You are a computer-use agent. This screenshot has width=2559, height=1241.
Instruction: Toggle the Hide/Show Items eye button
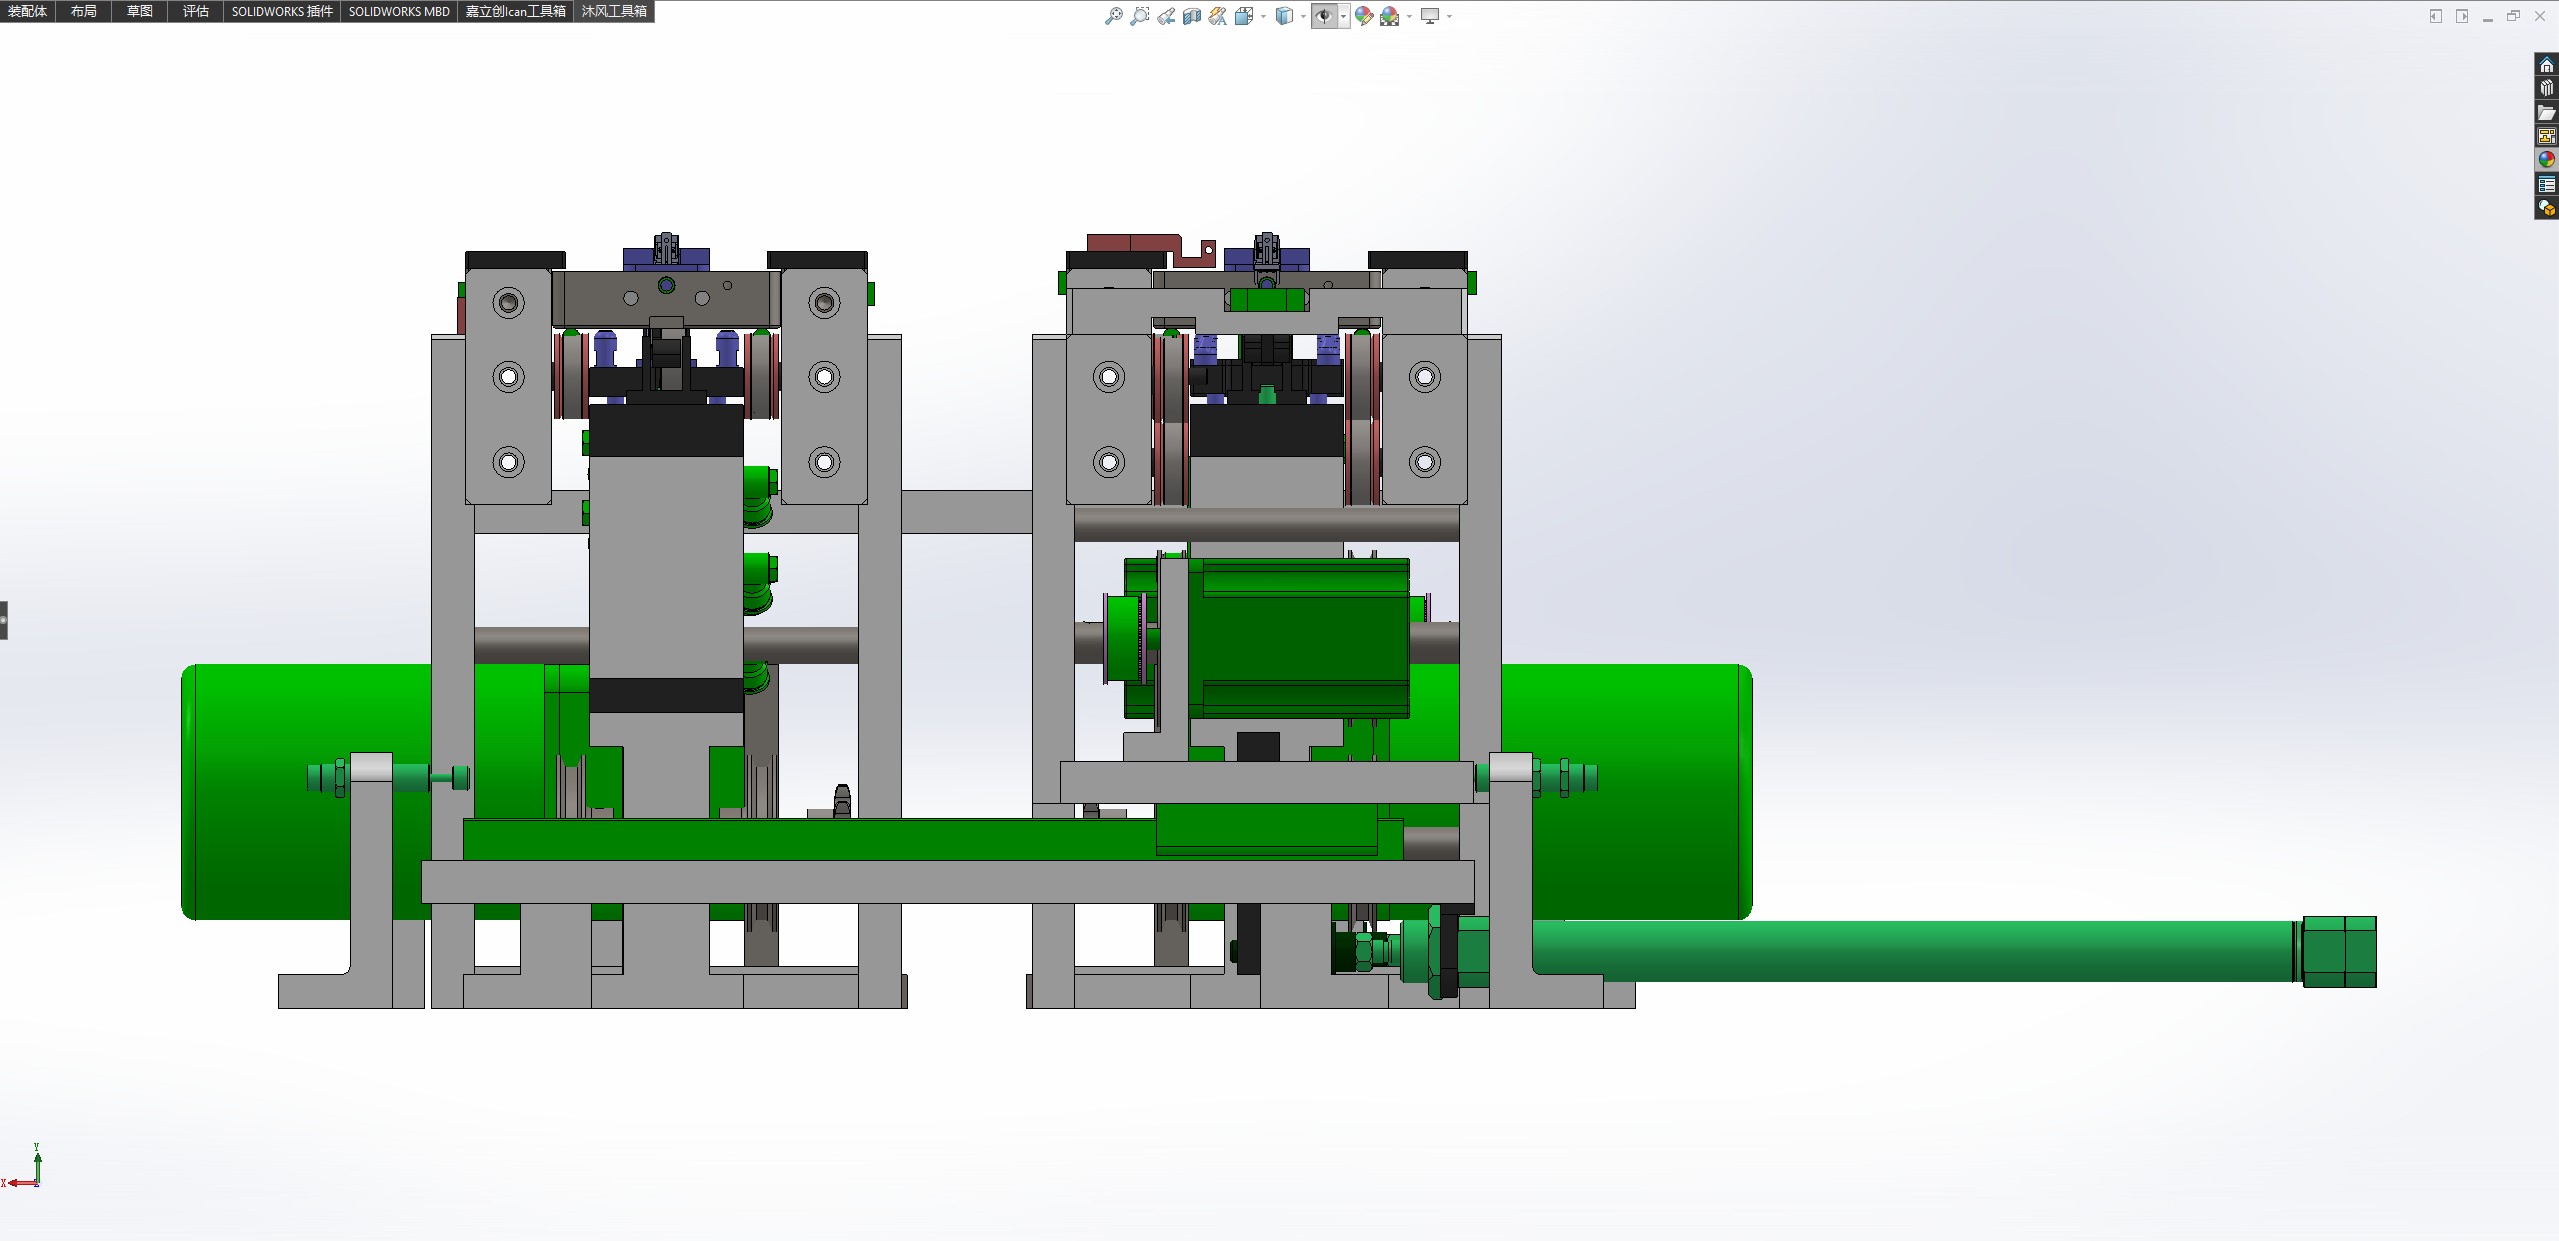pos(1323,16)
